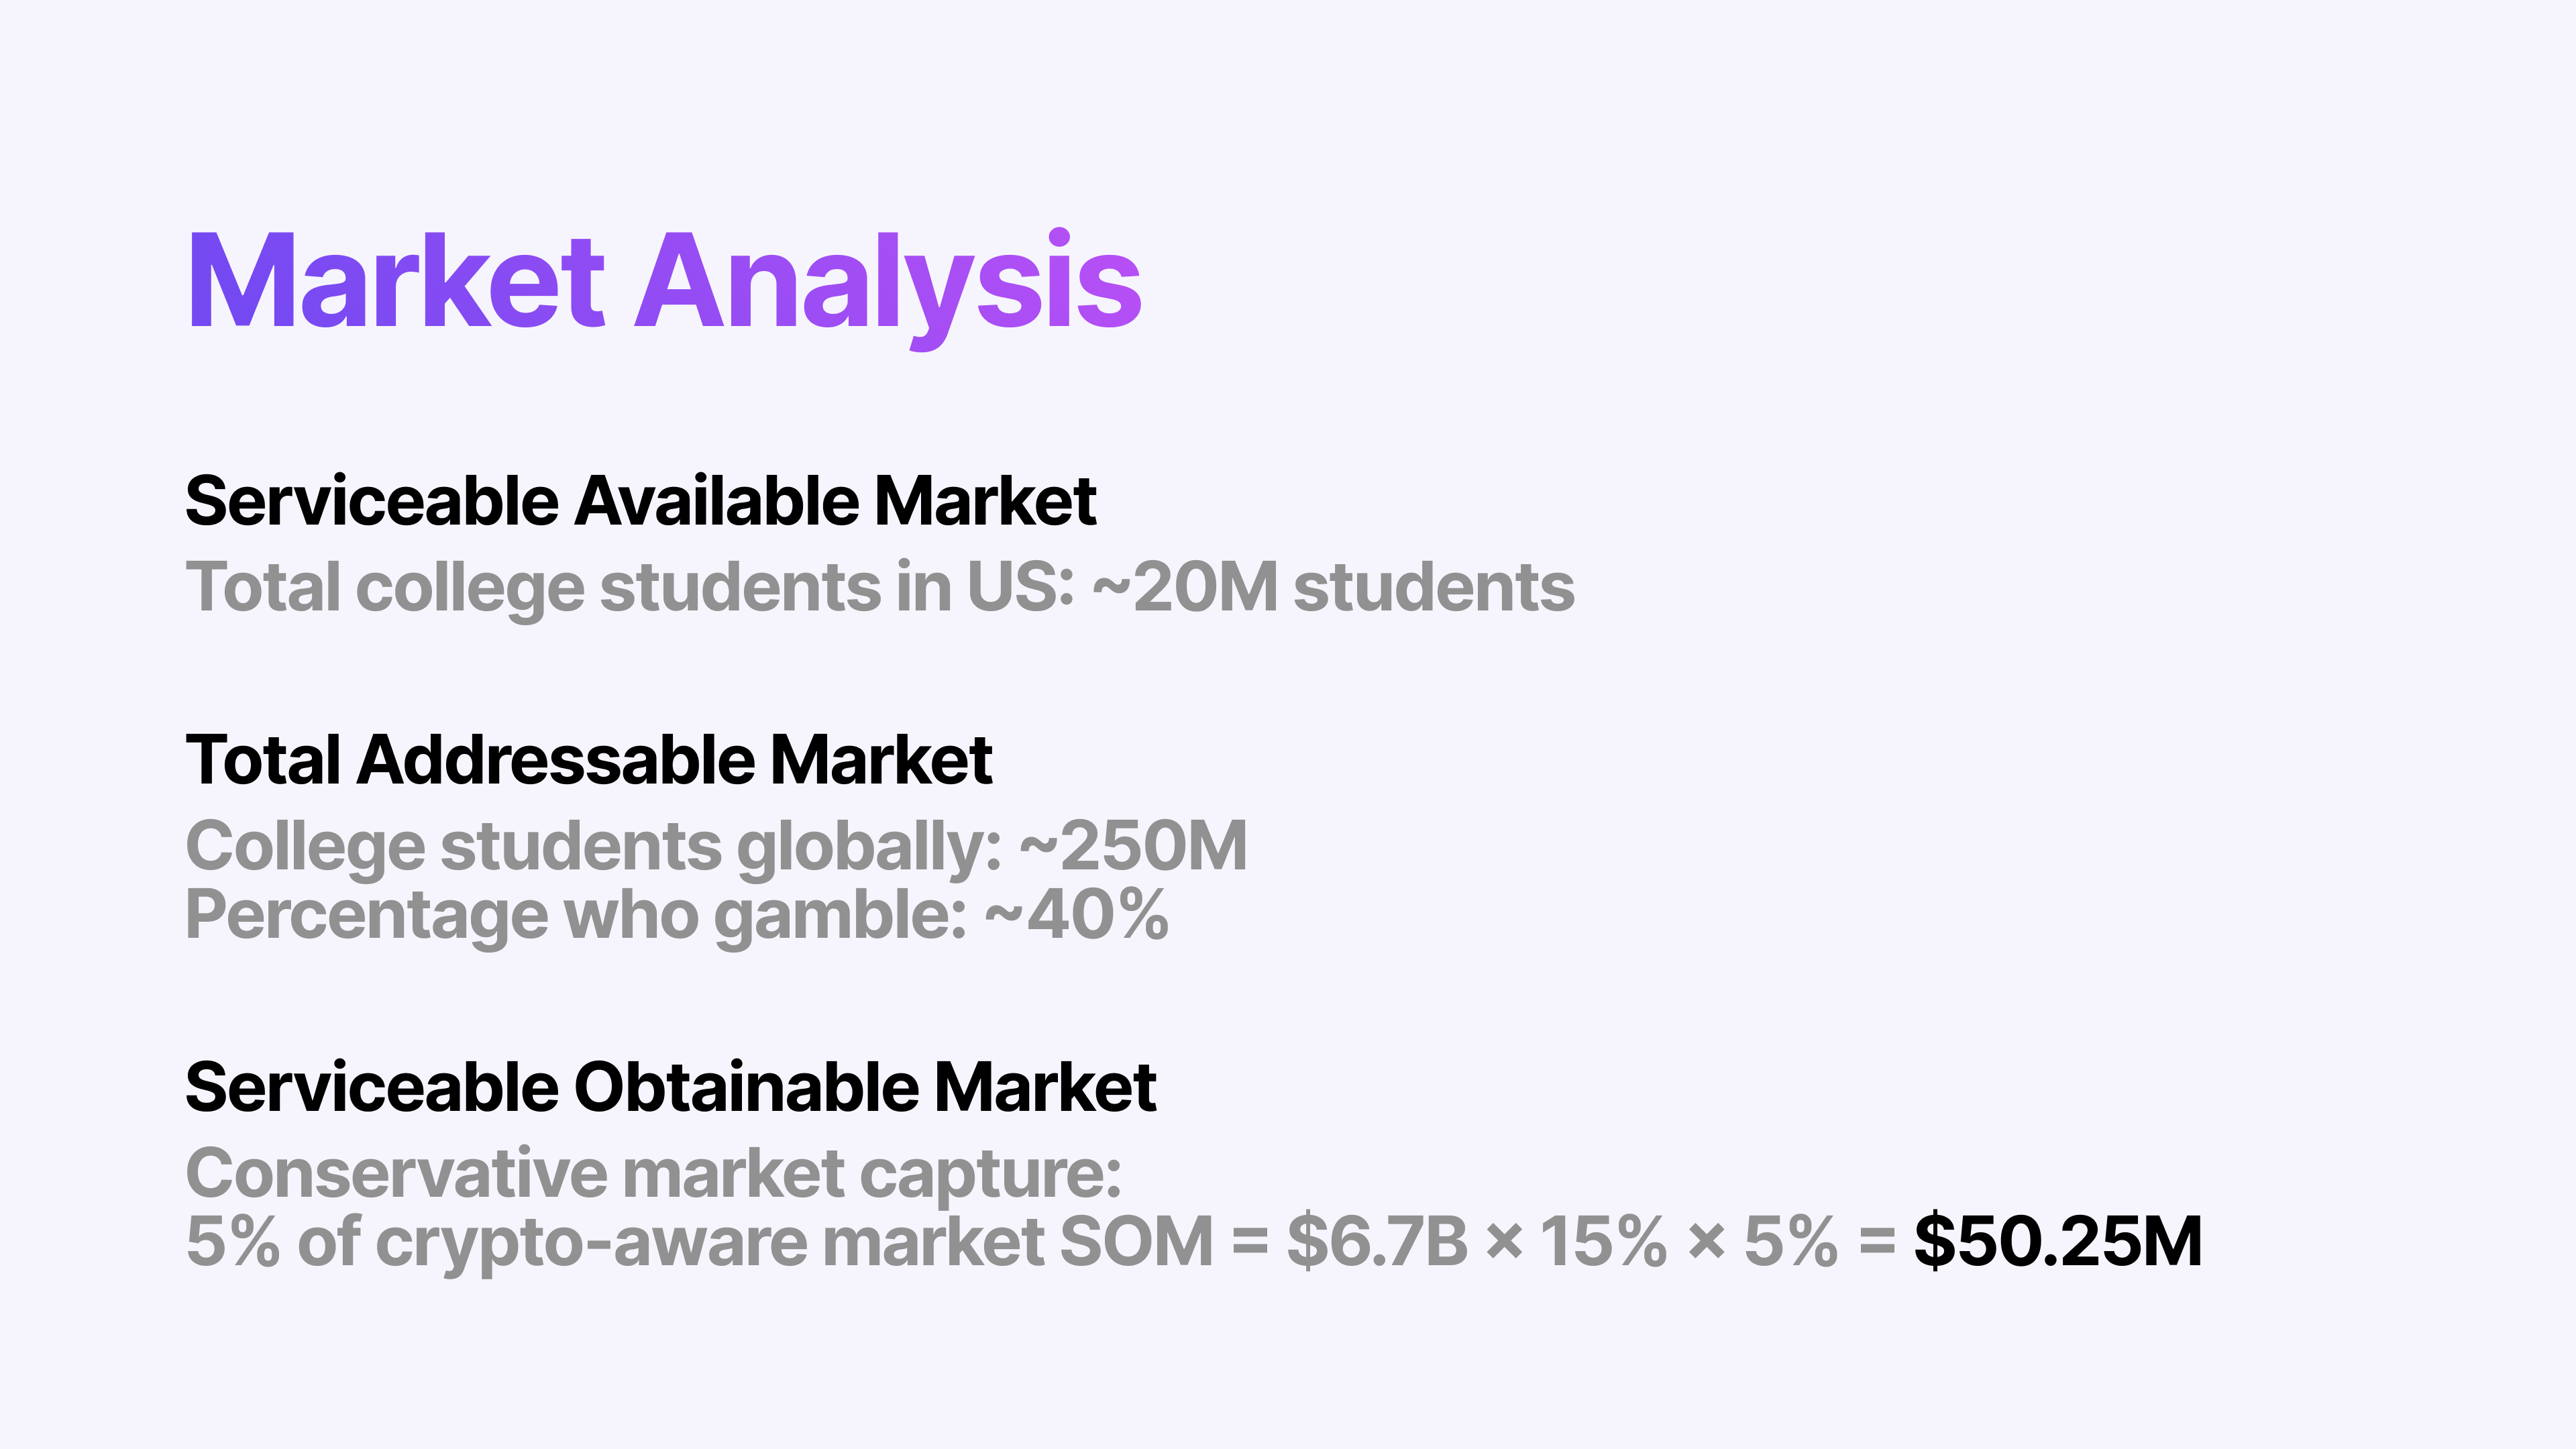The image size is (2576, 1449).
Task: Select the Percentage who gamble line
Action: coord(677,916)
